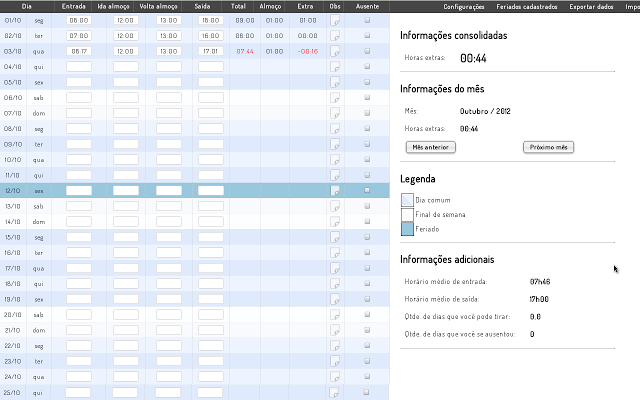Click the Saída time field for 03/10
640x400 pixels.
[210, 50]
